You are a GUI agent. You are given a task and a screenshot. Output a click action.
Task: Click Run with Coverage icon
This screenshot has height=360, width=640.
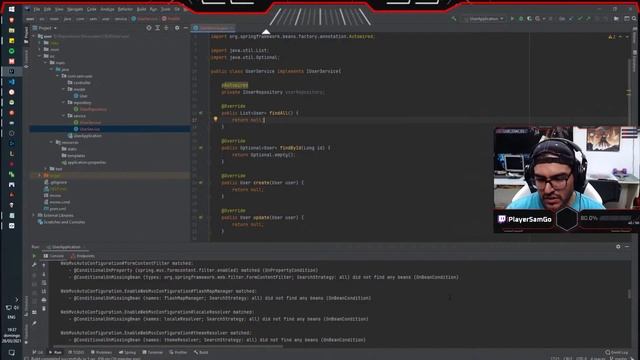pyautogui.click(x=529, y=19)
